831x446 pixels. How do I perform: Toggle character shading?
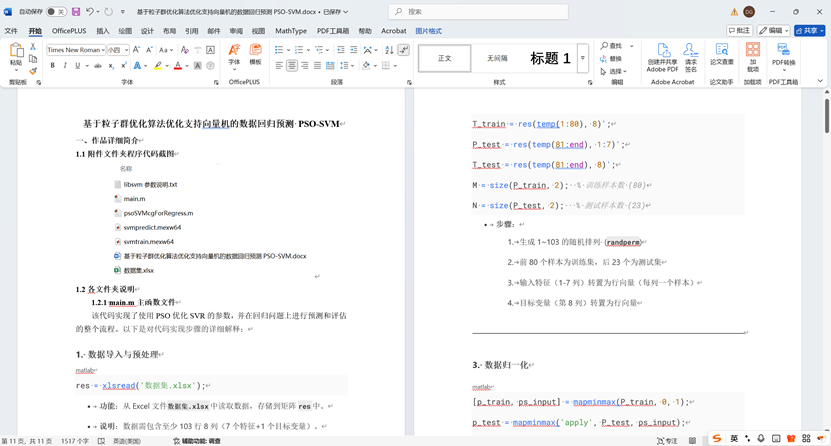[198, 66]
